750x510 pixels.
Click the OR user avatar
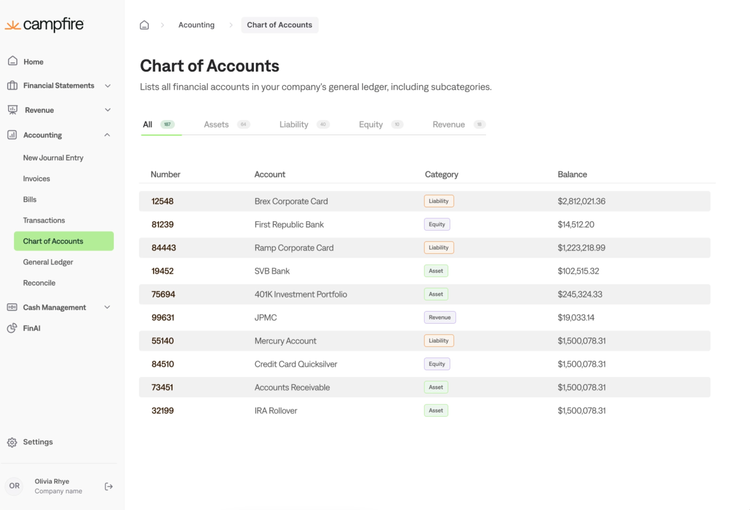14,486
